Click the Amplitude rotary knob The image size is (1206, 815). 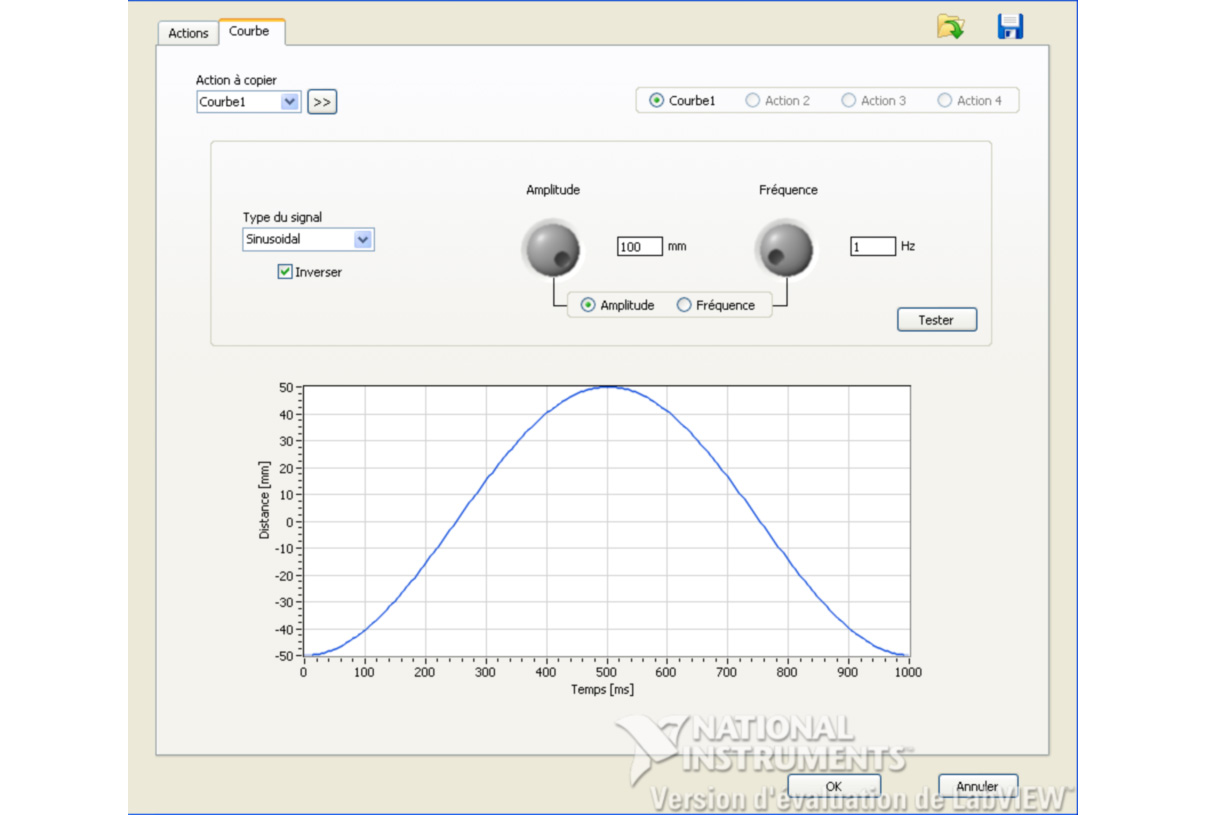[x=551, y=248]
